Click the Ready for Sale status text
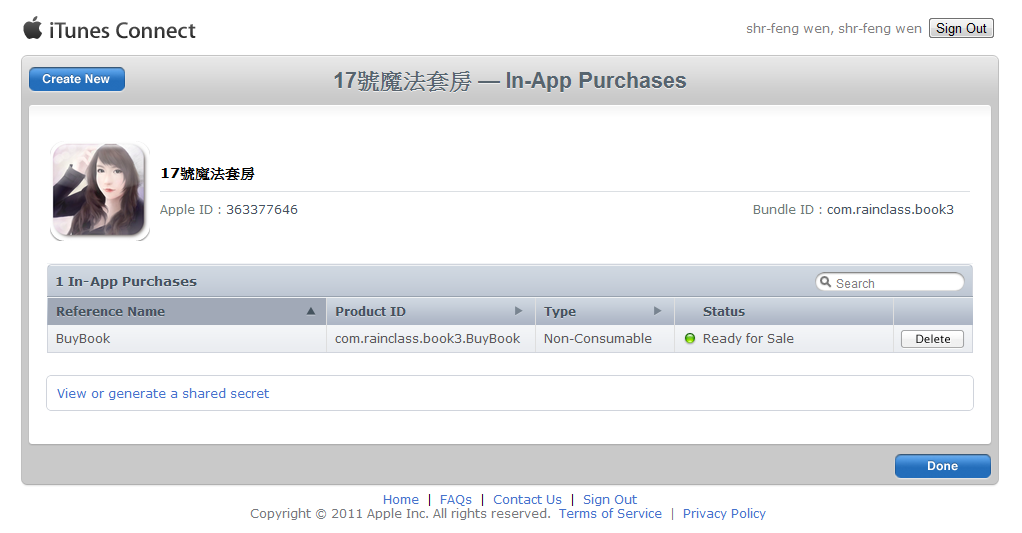This screenshot has width=1022, height=533. pyautogui.click(x=748, y=338)
